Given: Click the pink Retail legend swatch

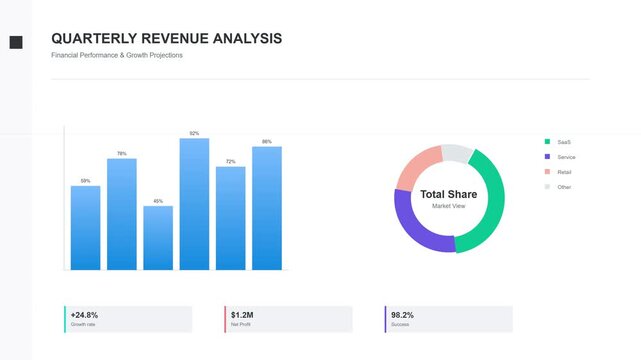Looking at the screenshot, I should 547,172.
